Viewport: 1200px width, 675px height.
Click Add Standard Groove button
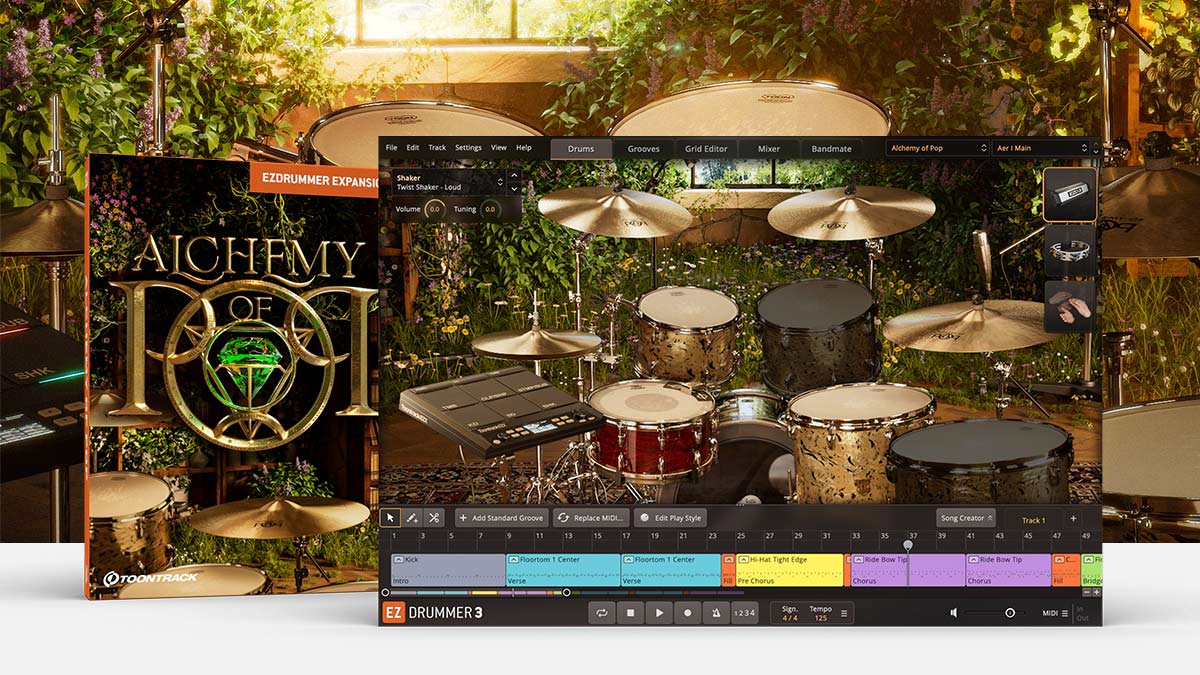pos(502,518)
